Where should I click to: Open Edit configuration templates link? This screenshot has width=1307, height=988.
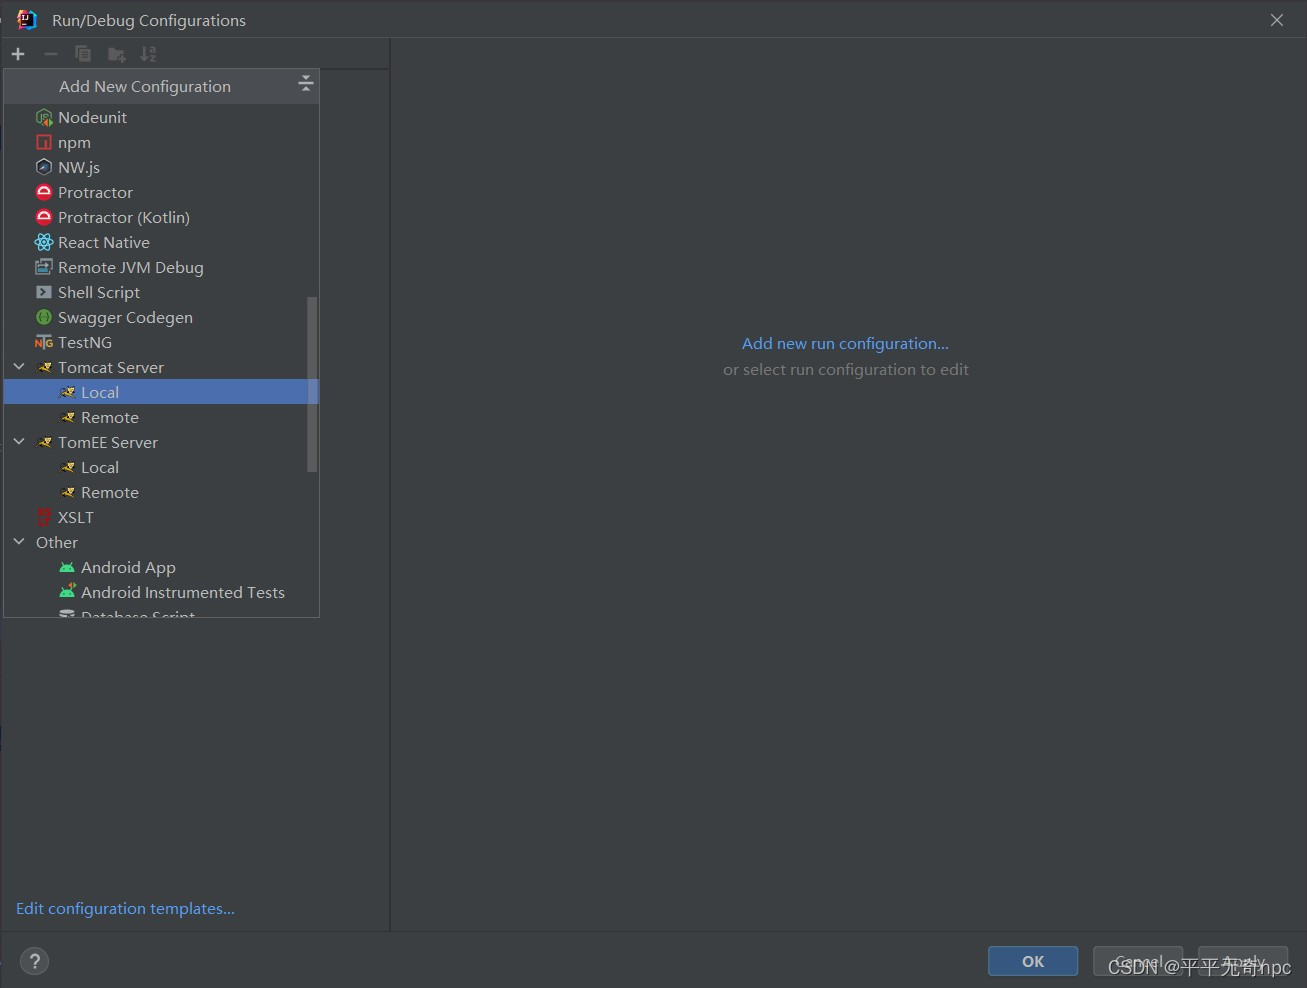tap(125, 908)
